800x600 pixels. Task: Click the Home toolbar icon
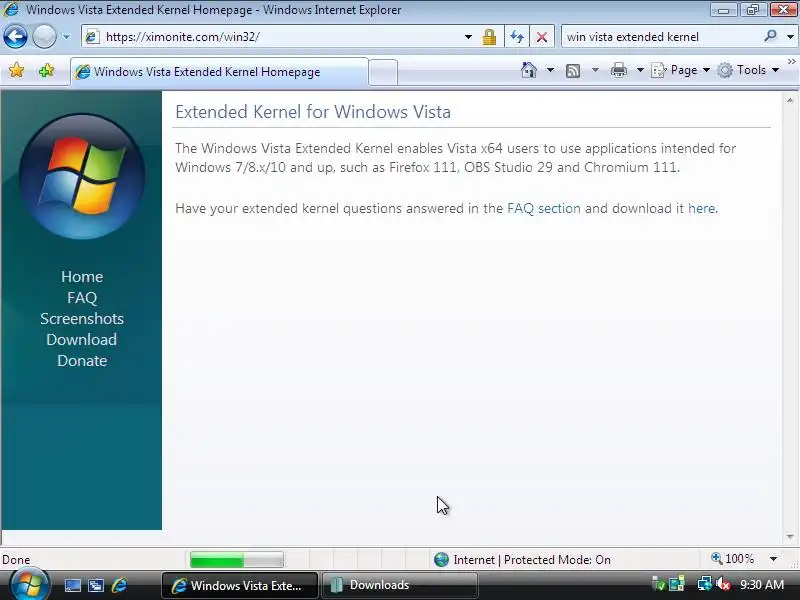coord(529,70)
